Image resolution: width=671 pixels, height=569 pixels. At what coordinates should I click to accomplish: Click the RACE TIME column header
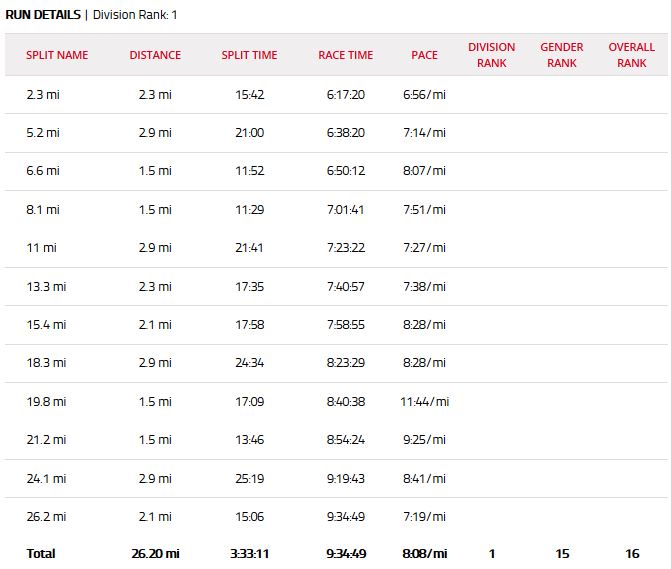pos(345,55)
